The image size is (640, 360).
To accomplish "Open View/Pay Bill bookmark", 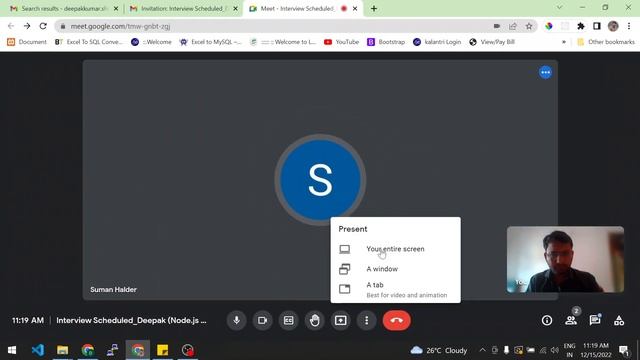I will click(492, 42).
